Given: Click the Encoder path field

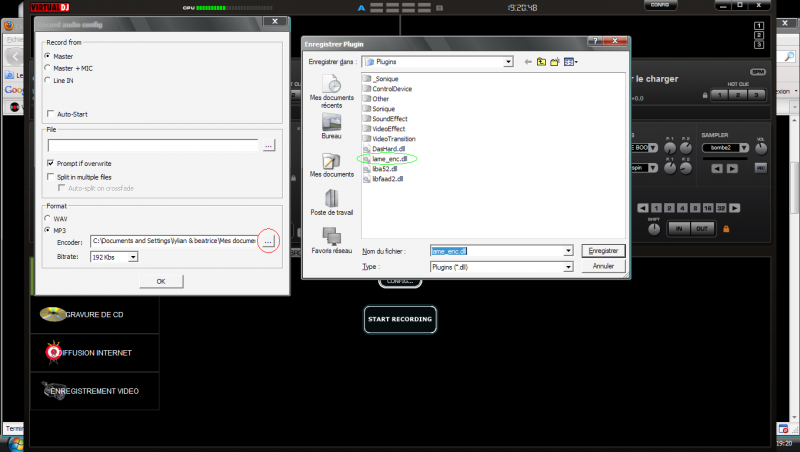Looking at the screenshot, I should (x=173, y=241).
